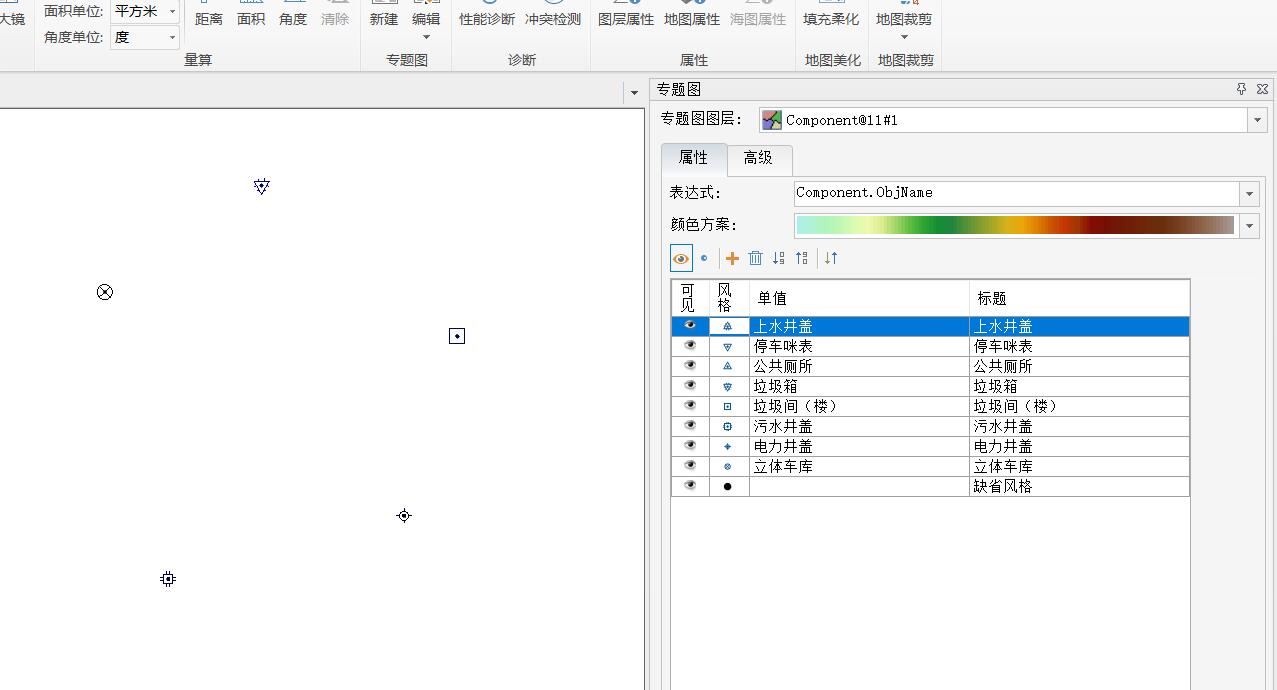This screenshot has width=1277, height=690.
Task: Toggle visibility of 垃圾箱 row
Action: (689, 386)
